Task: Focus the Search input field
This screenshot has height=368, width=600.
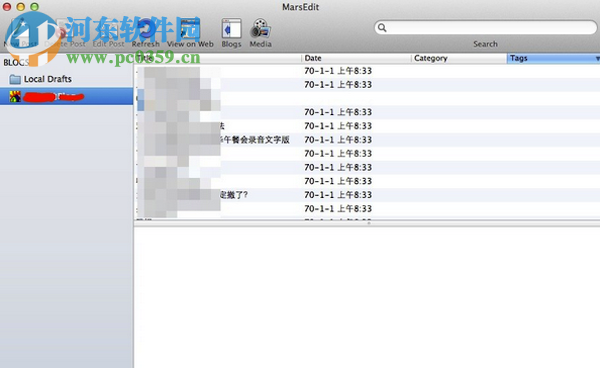Action: (x=486, y=28)
